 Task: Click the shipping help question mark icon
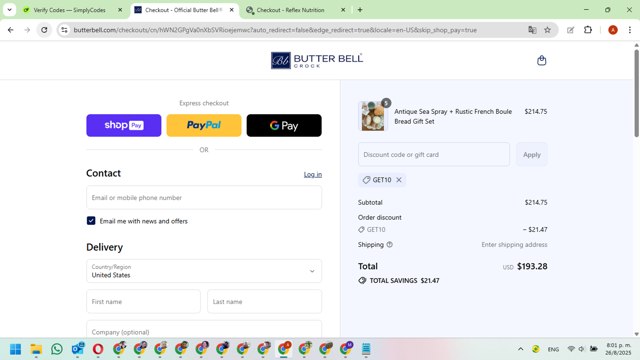[x=389, y=244]
